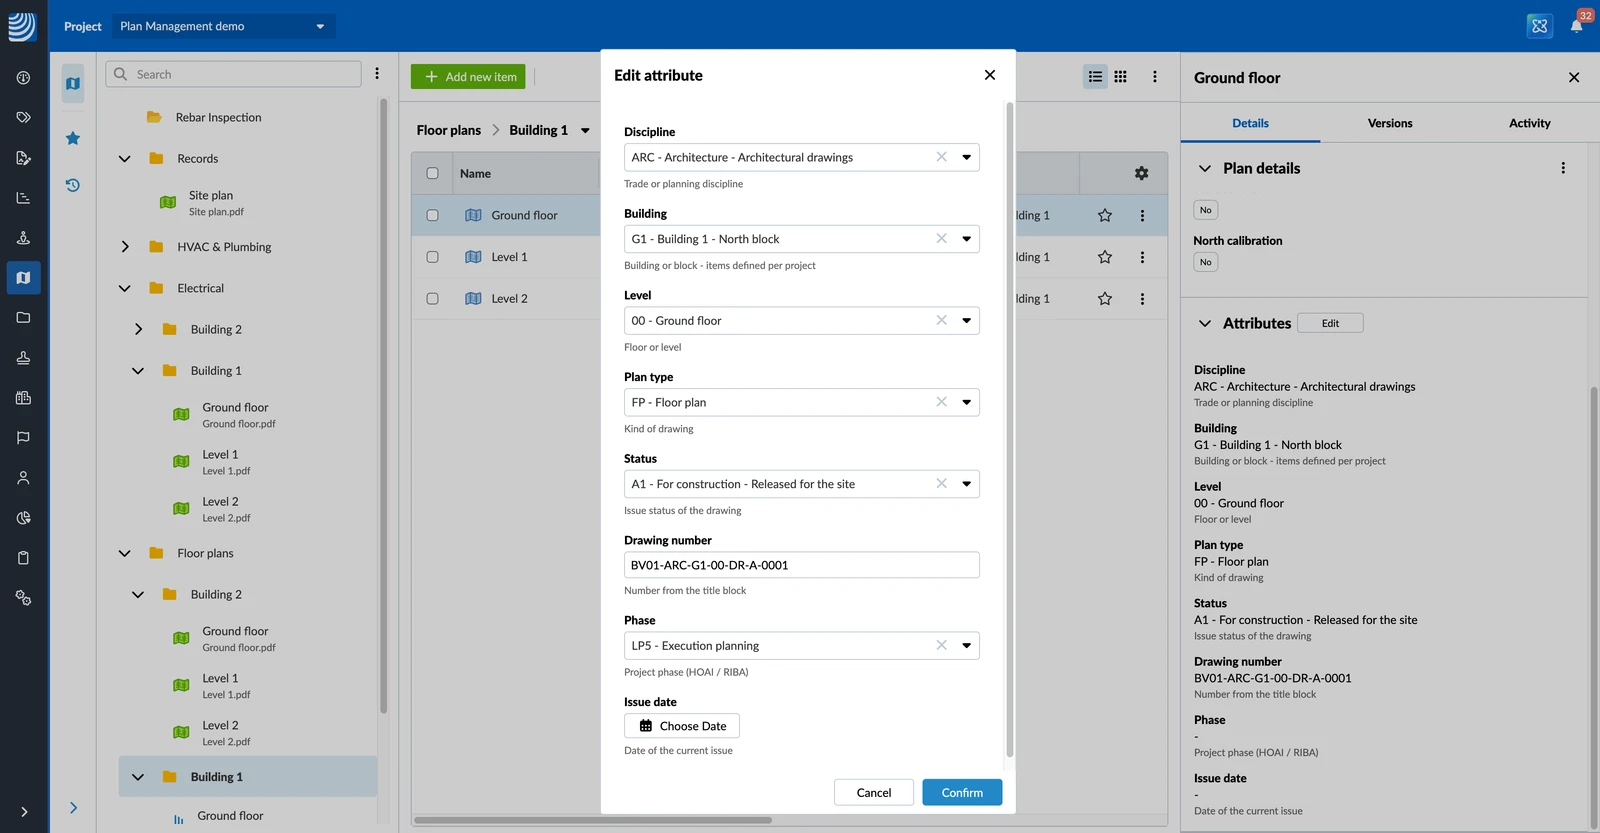The height and width of the screenshot is (833, 1600).
Task: Switch to the Activity tab
Action: pyautogui.click(x=1530, y=123)
